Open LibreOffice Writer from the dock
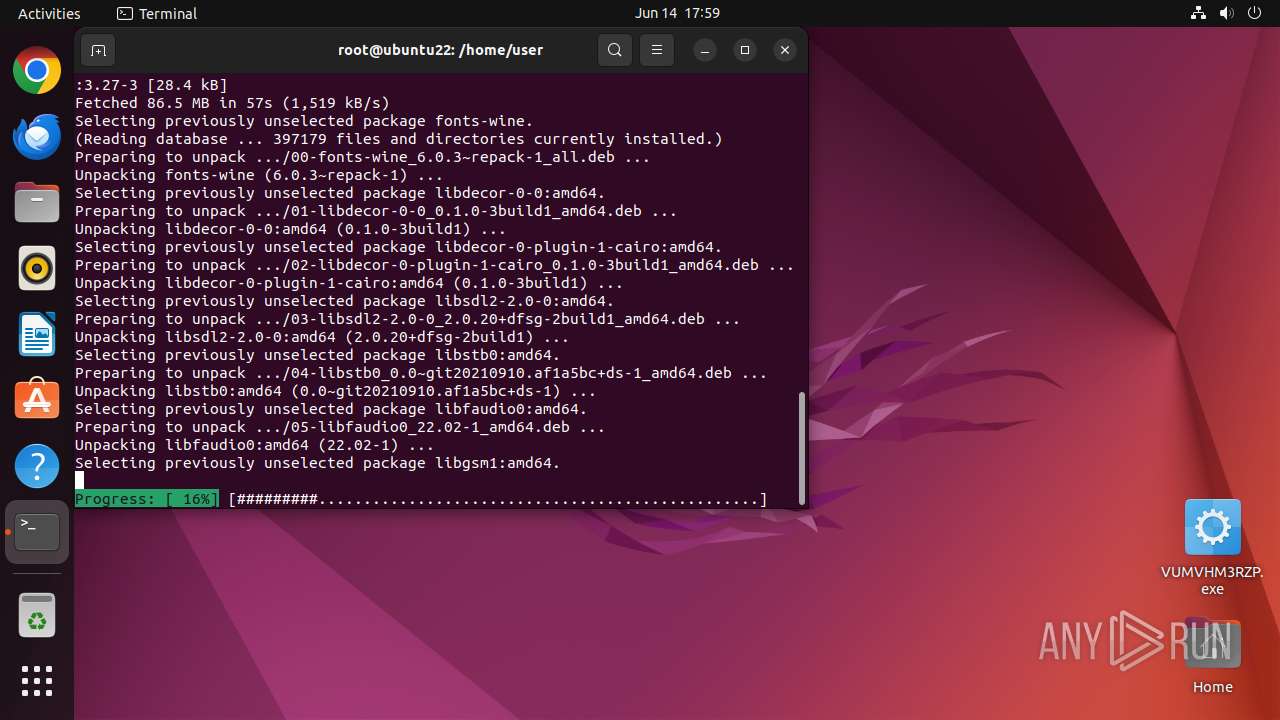Image resolution: width=1280 pixels, height=720 pixels. pyautogui.click(x=37, y=334)
